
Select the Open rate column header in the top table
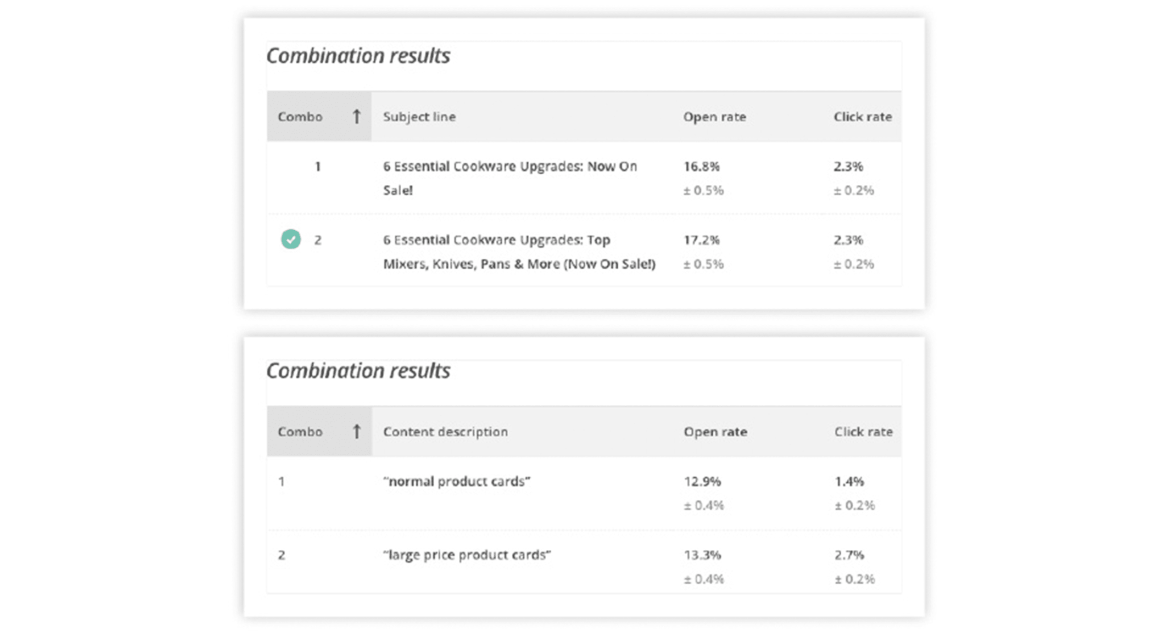pyautogui.click(x=714, y=116)
